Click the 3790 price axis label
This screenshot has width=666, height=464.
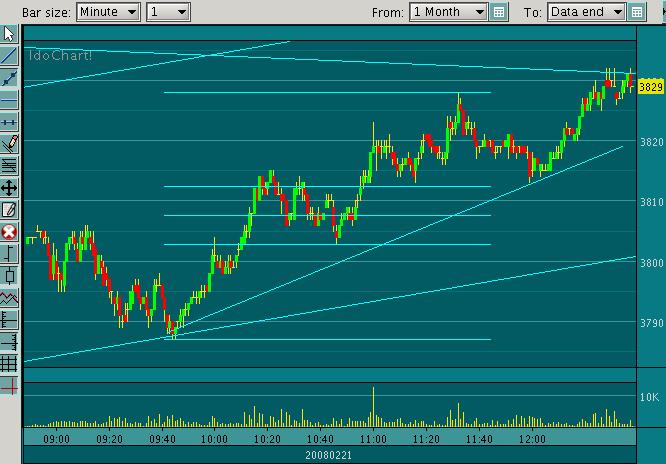[652, 323]
